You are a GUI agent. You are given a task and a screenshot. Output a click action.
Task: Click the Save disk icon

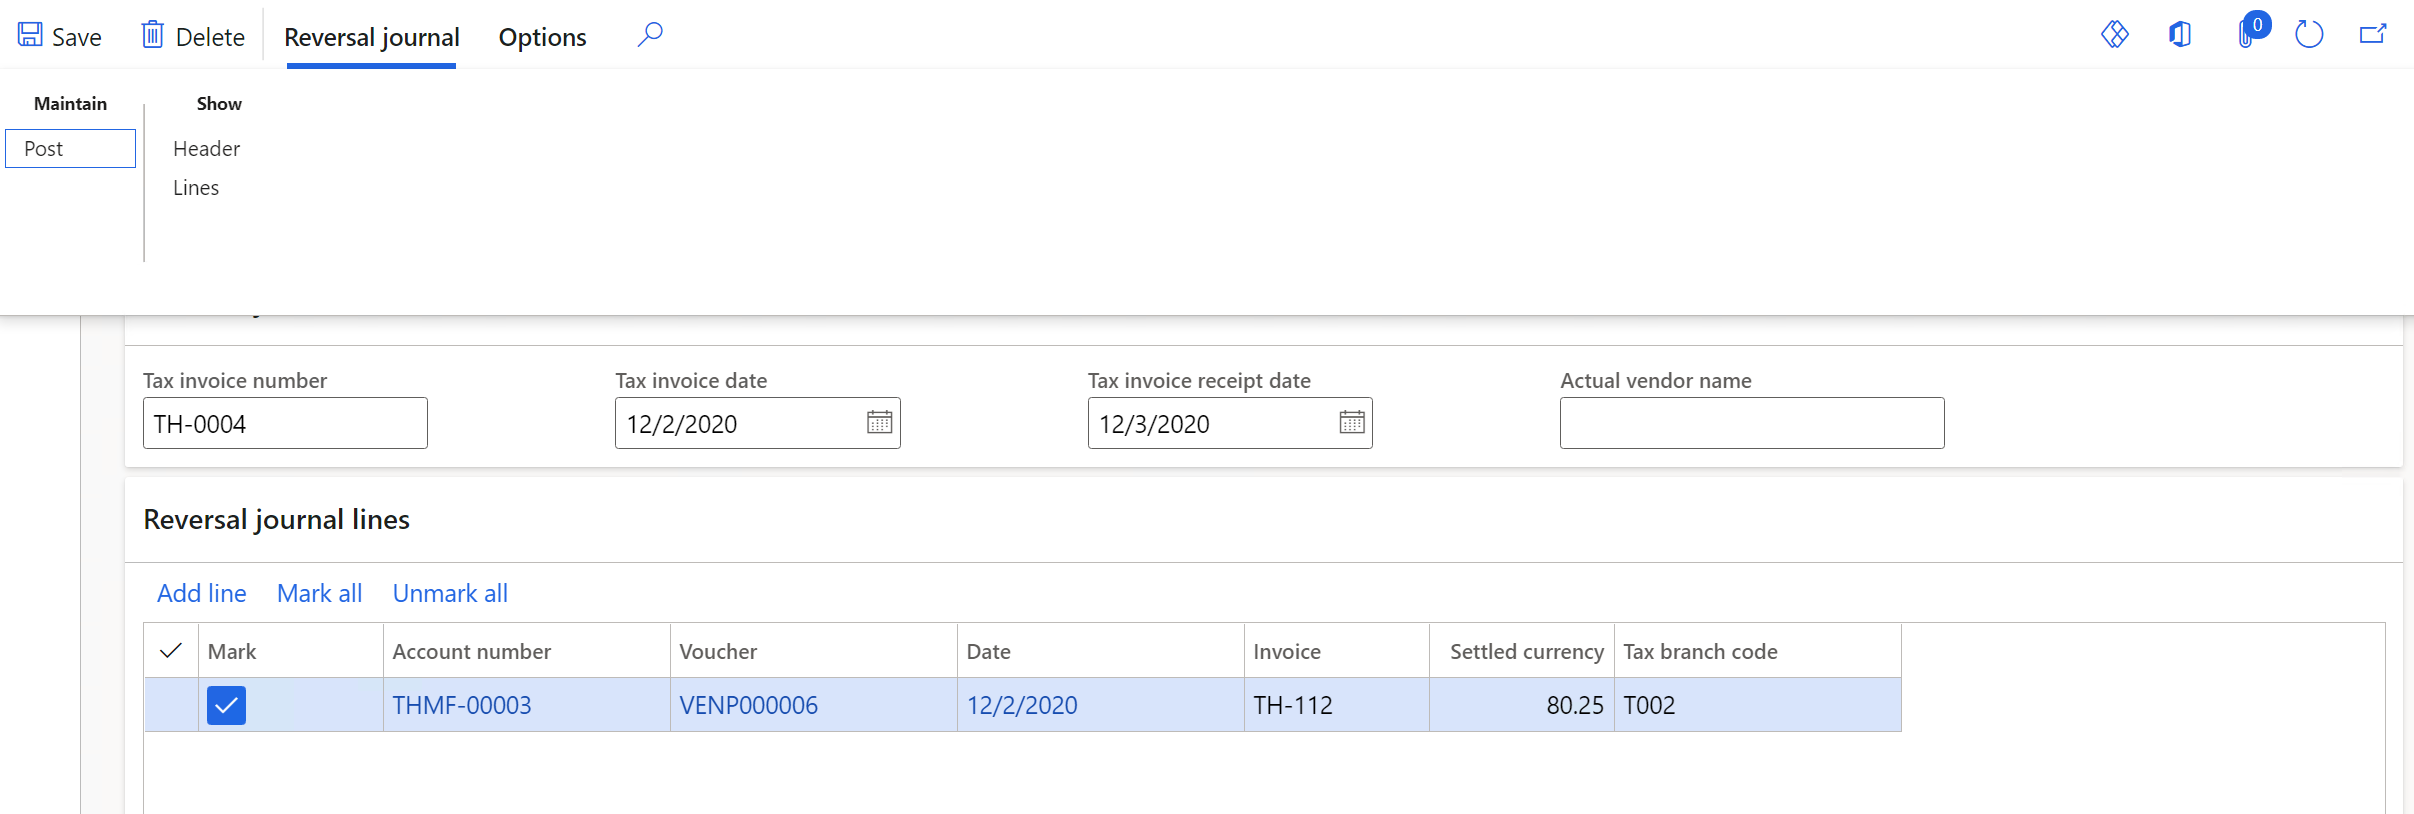tap(31, 35)
